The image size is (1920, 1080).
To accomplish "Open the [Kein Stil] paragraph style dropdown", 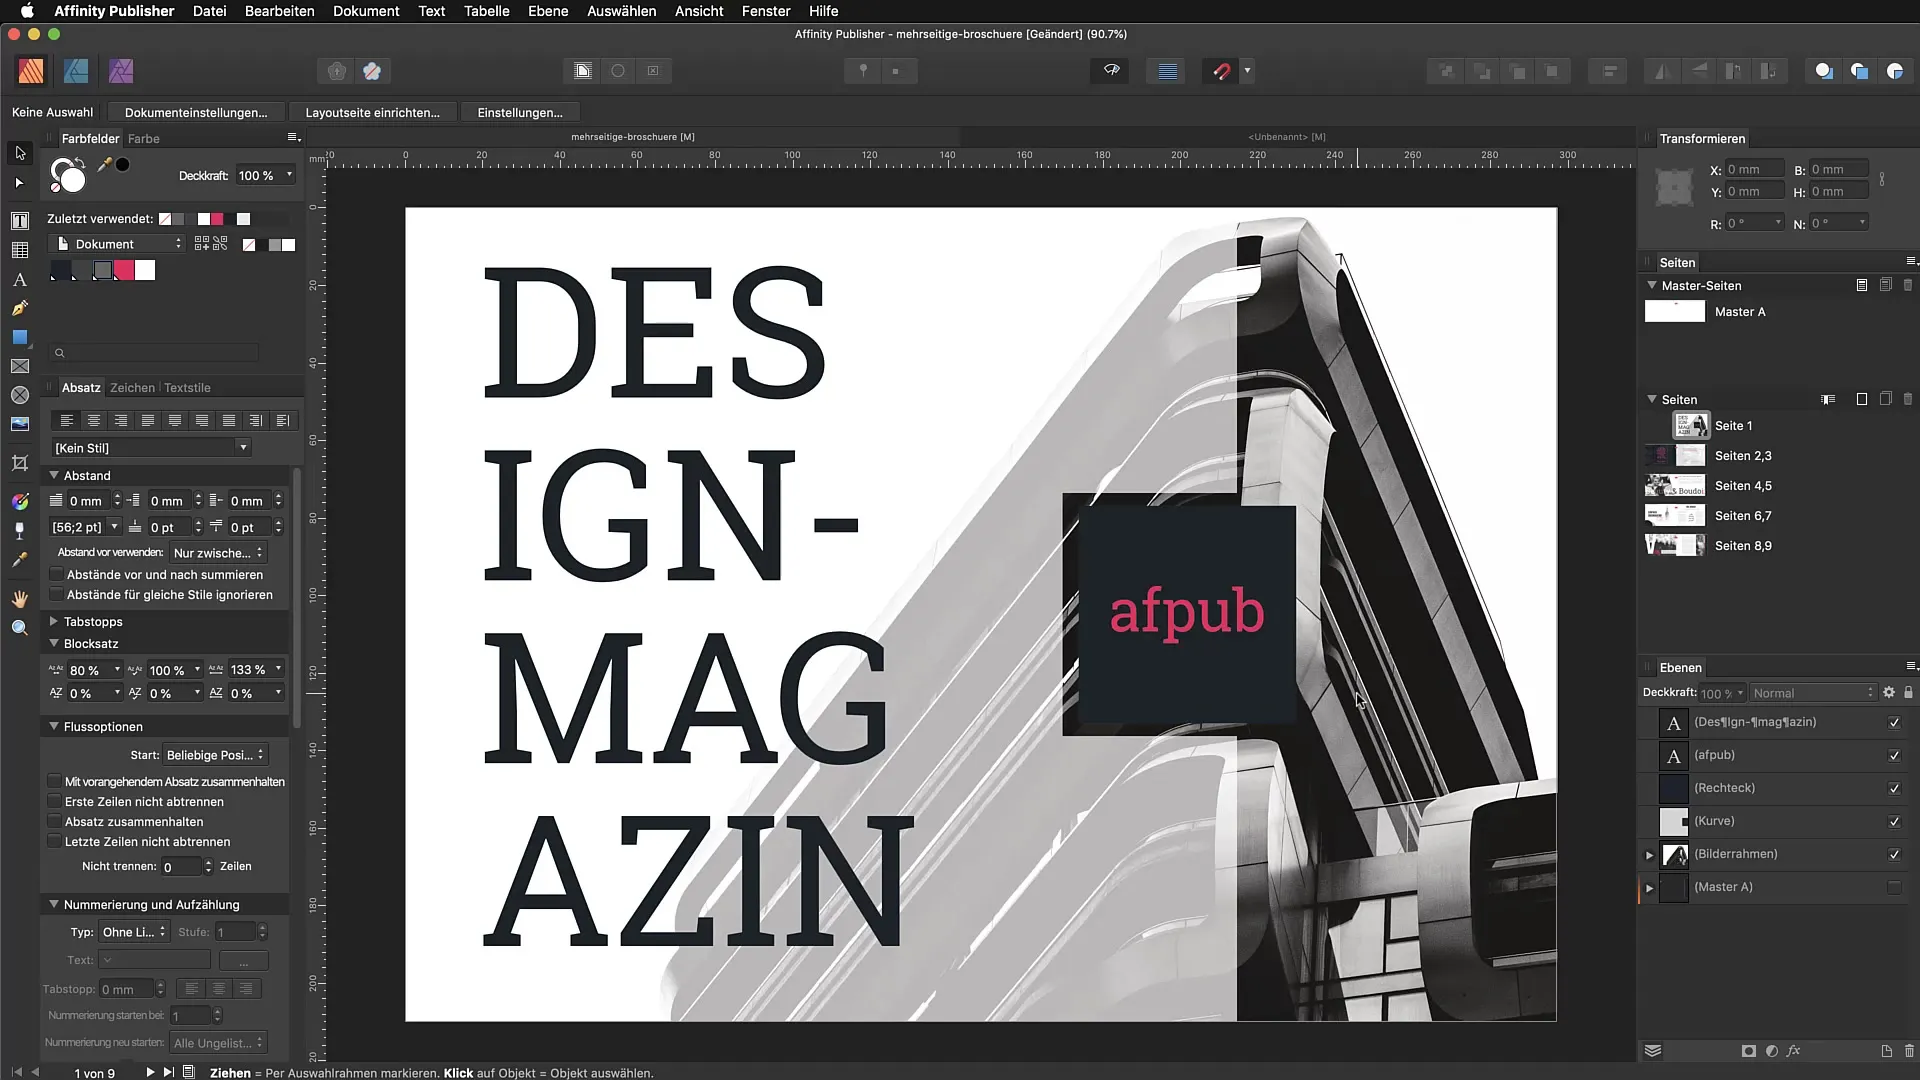I will tap(151, 448).
